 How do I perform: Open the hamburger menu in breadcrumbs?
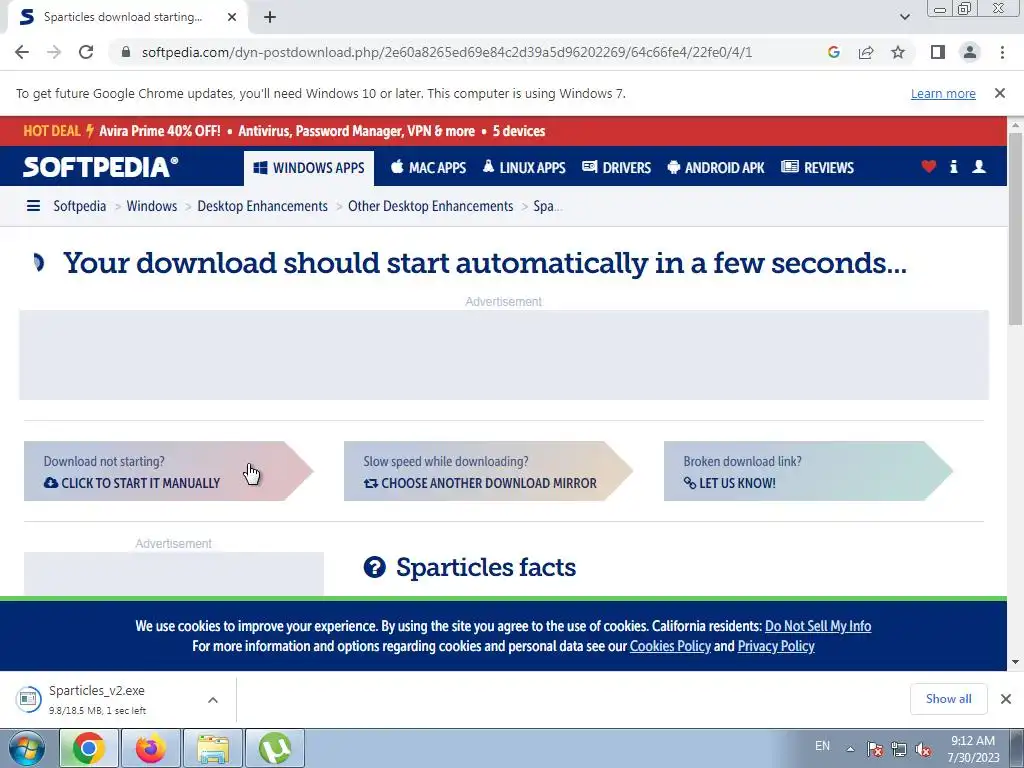click(33, 206)
